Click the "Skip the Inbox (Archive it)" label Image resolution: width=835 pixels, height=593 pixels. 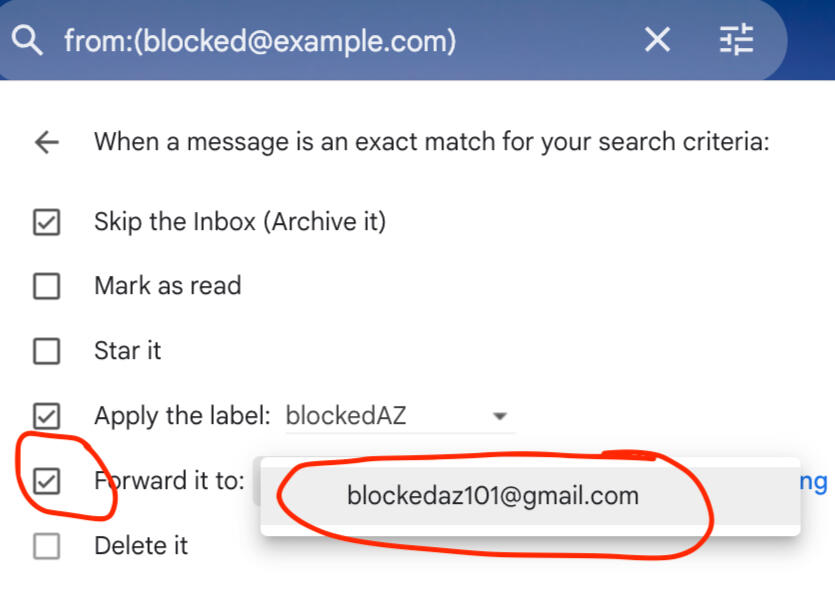coord(239,221)
